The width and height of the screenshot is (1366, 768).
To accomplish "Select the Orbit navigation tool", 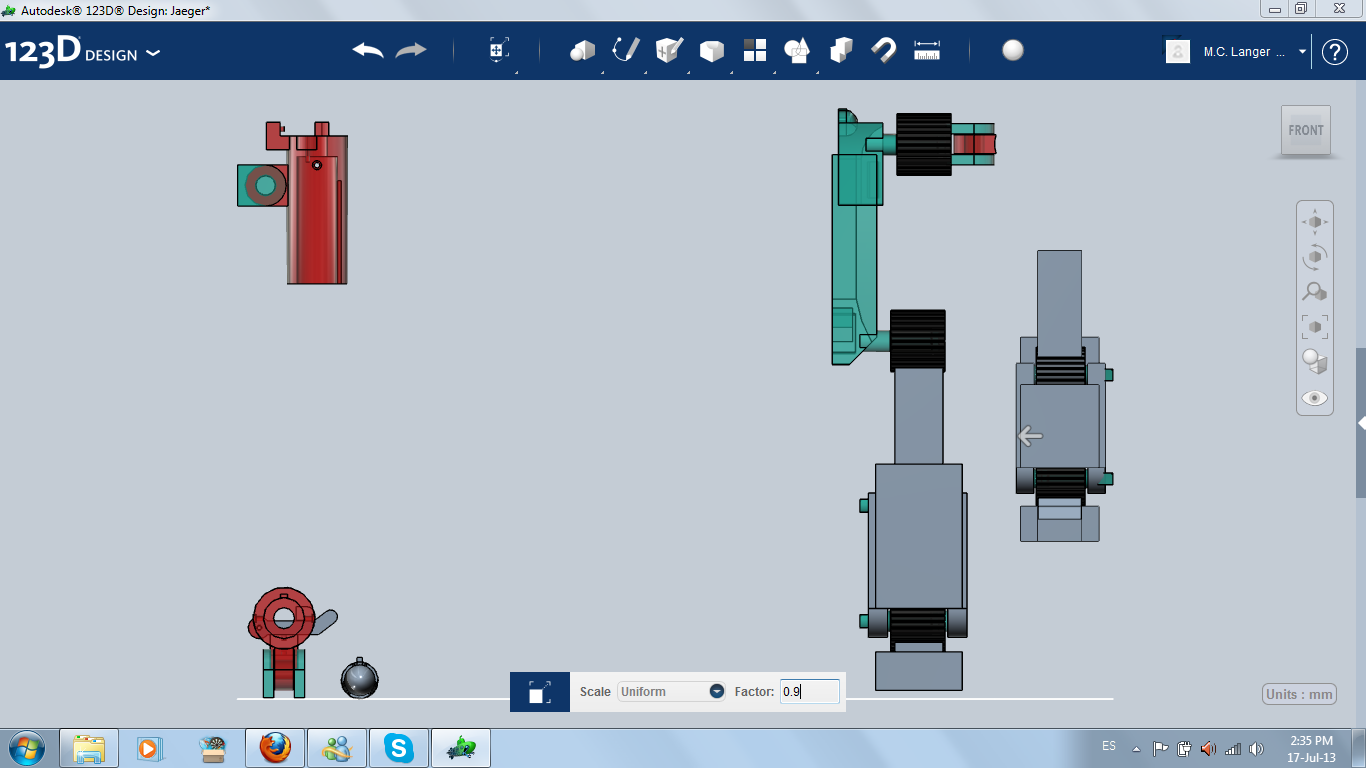I will tap(1315, 256).
